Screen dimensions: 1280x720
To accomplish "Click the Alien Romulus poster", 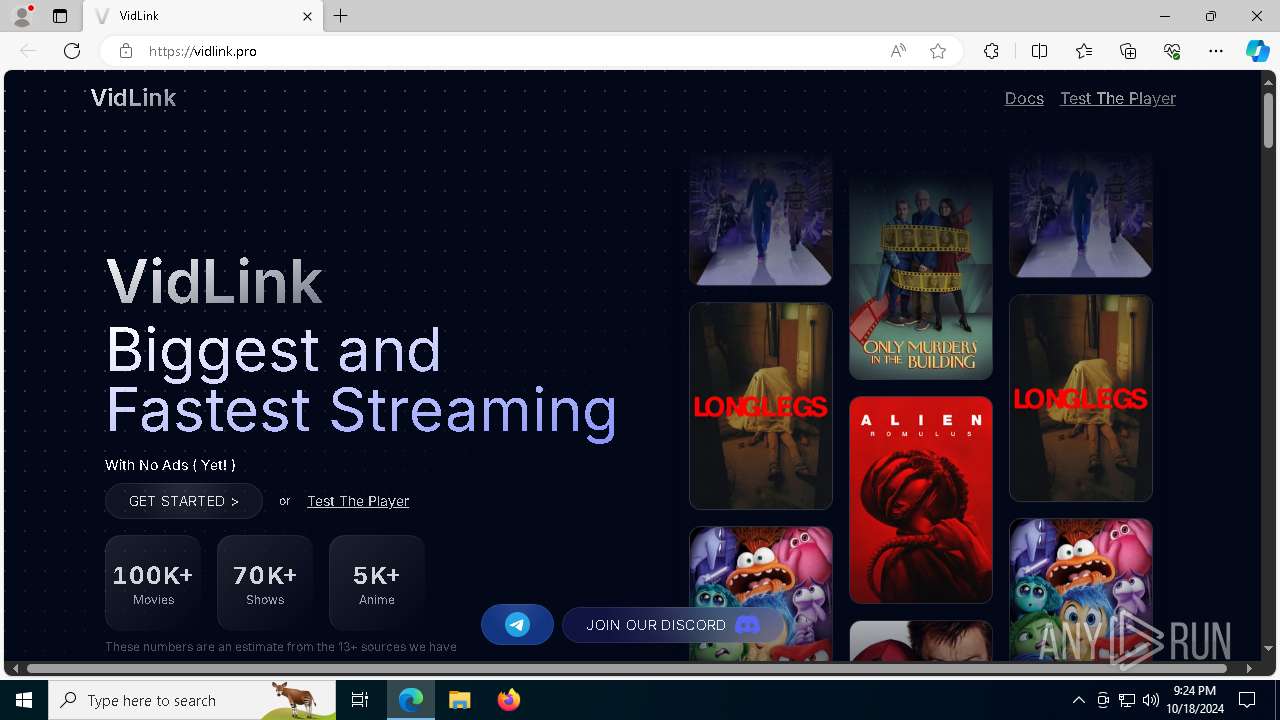I will (921, 500).
